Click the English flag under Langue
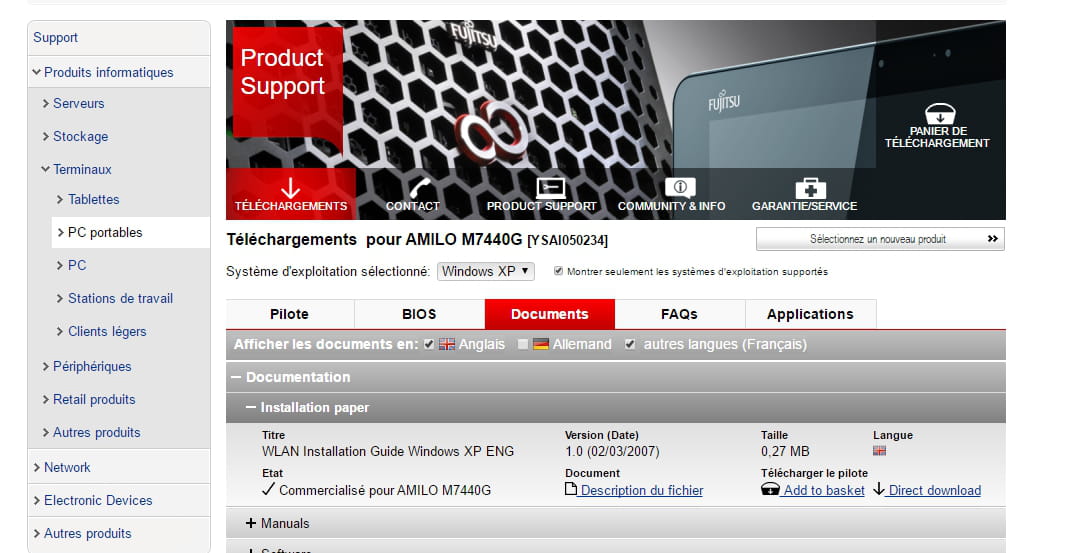The height and width of the screenshot is (553, 1084). point(879,451)
